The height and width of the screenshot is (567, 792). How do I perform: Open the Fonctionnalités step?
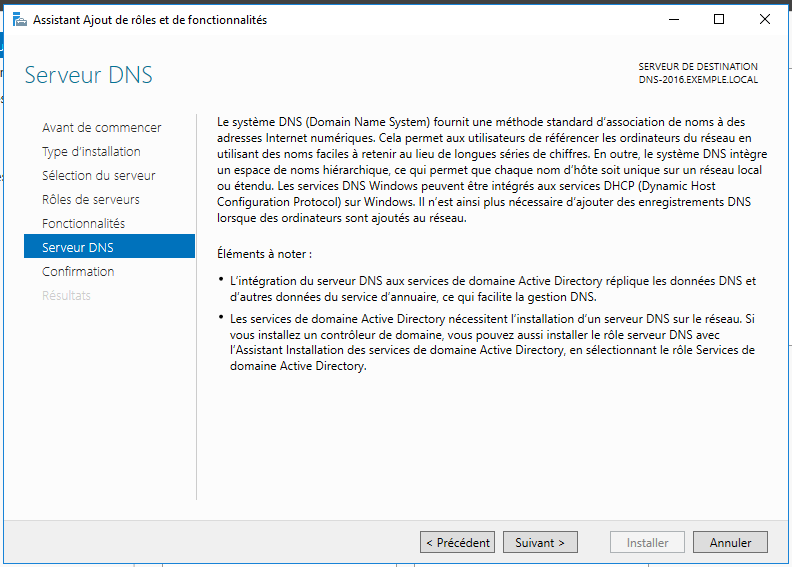click(83, 223)
